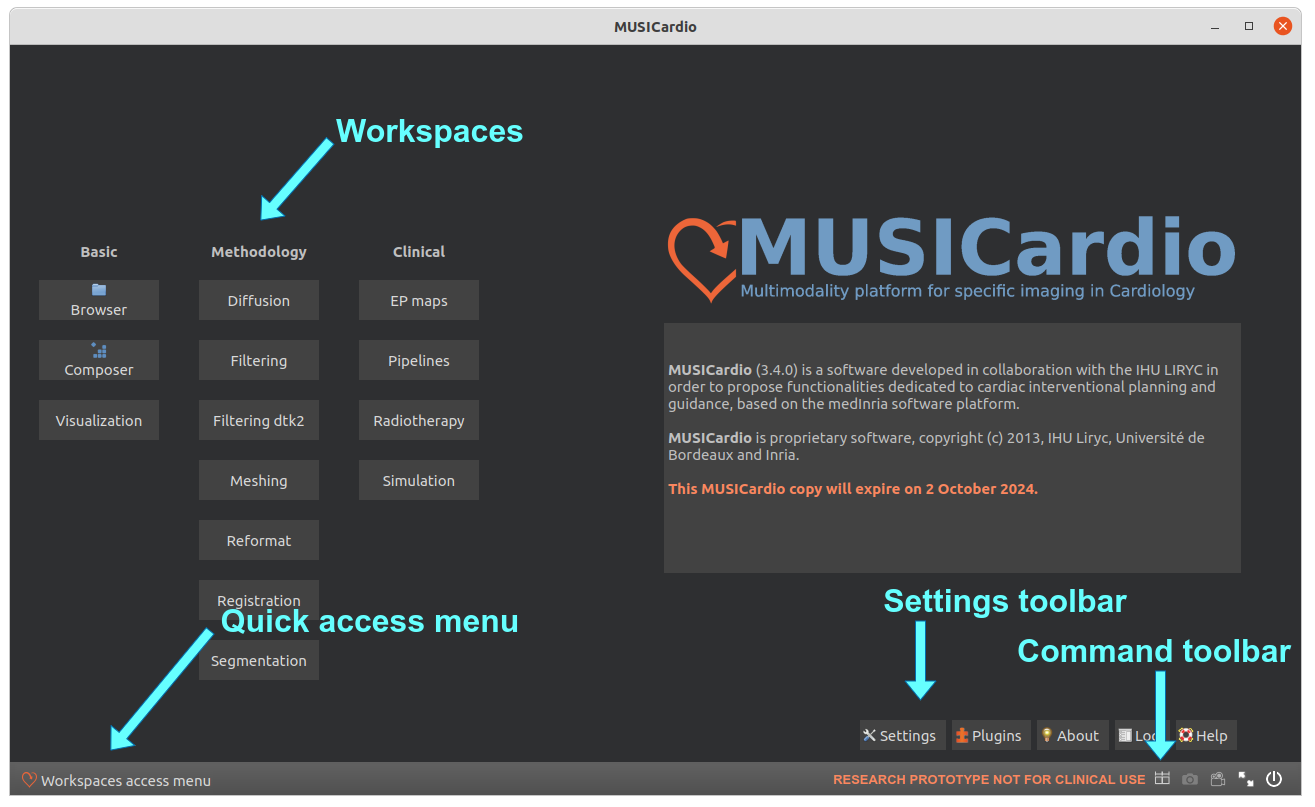
Task: Click the heart icon beside Workspaces access menu
Action: [x=29, y=780]
